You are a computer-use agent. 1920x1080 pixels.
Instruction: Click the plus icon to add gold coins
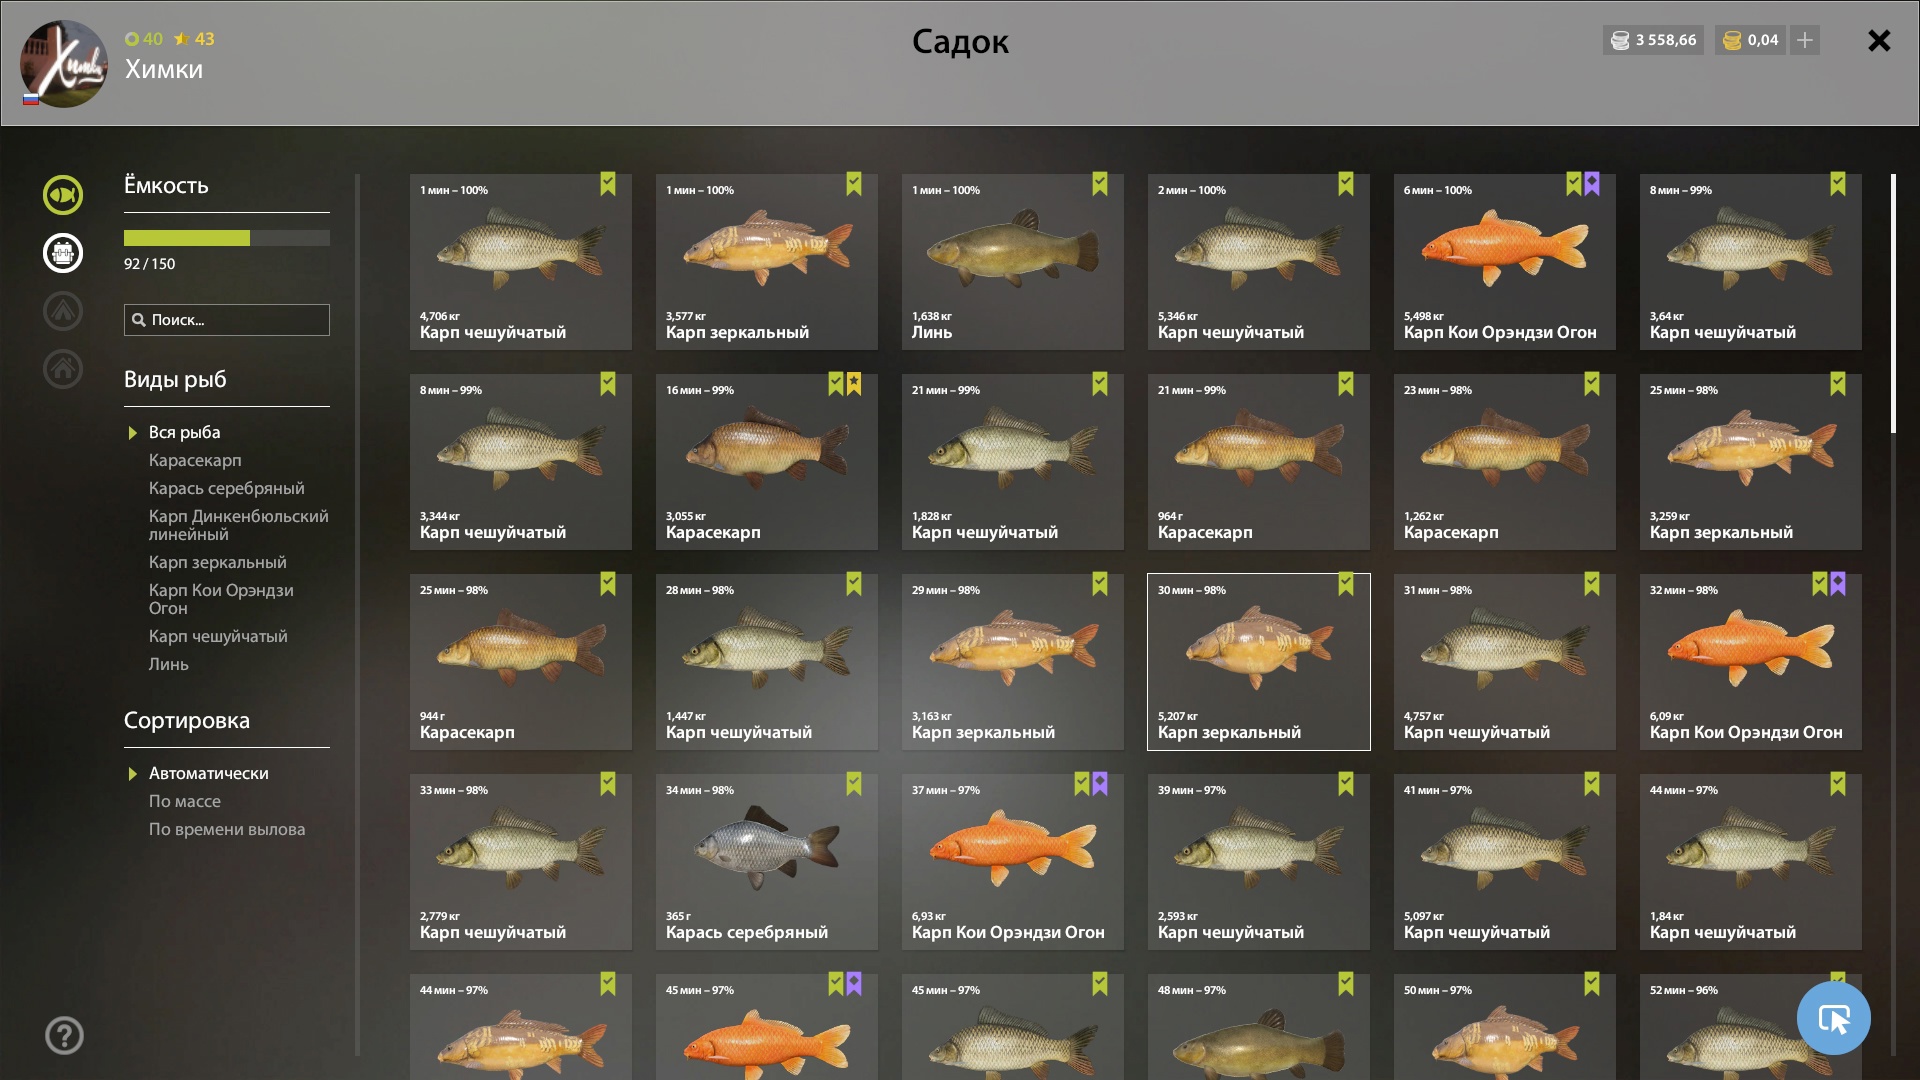(x=1805, y=40)
